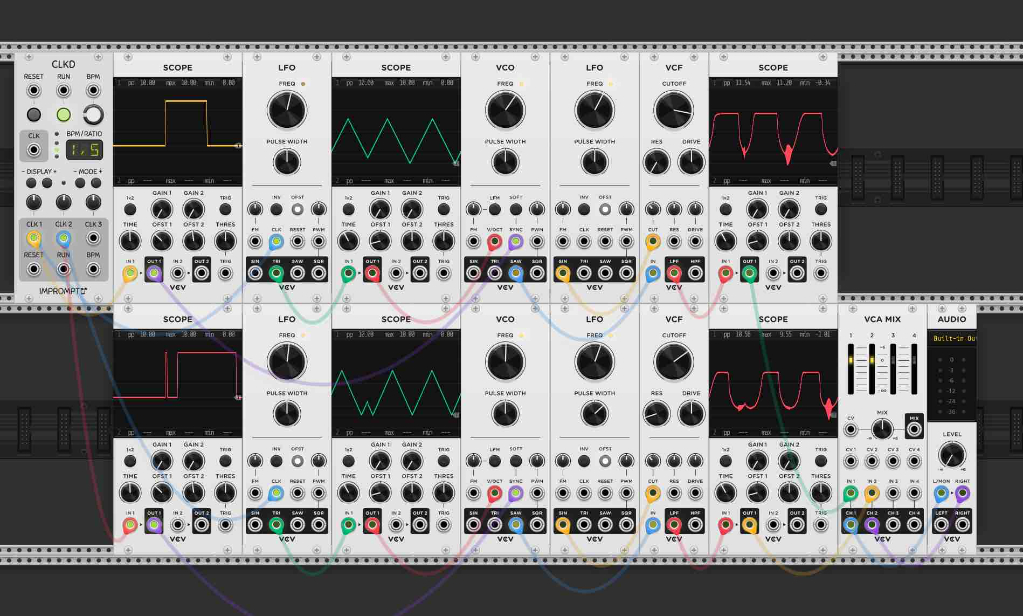Open the Built-in Out device selector on AUDIO
This screenshot has width=1023, height=616.
pos(951,339)
